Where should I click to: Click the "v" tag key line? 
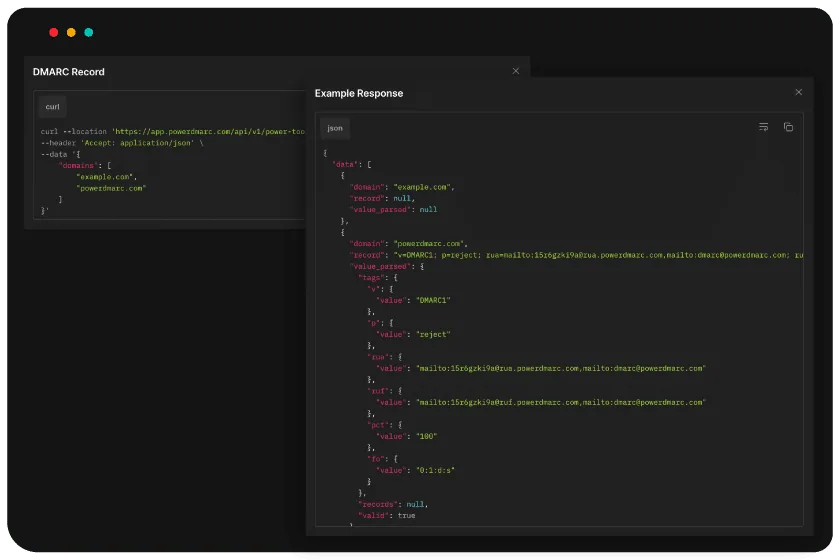tap(380, 289)
